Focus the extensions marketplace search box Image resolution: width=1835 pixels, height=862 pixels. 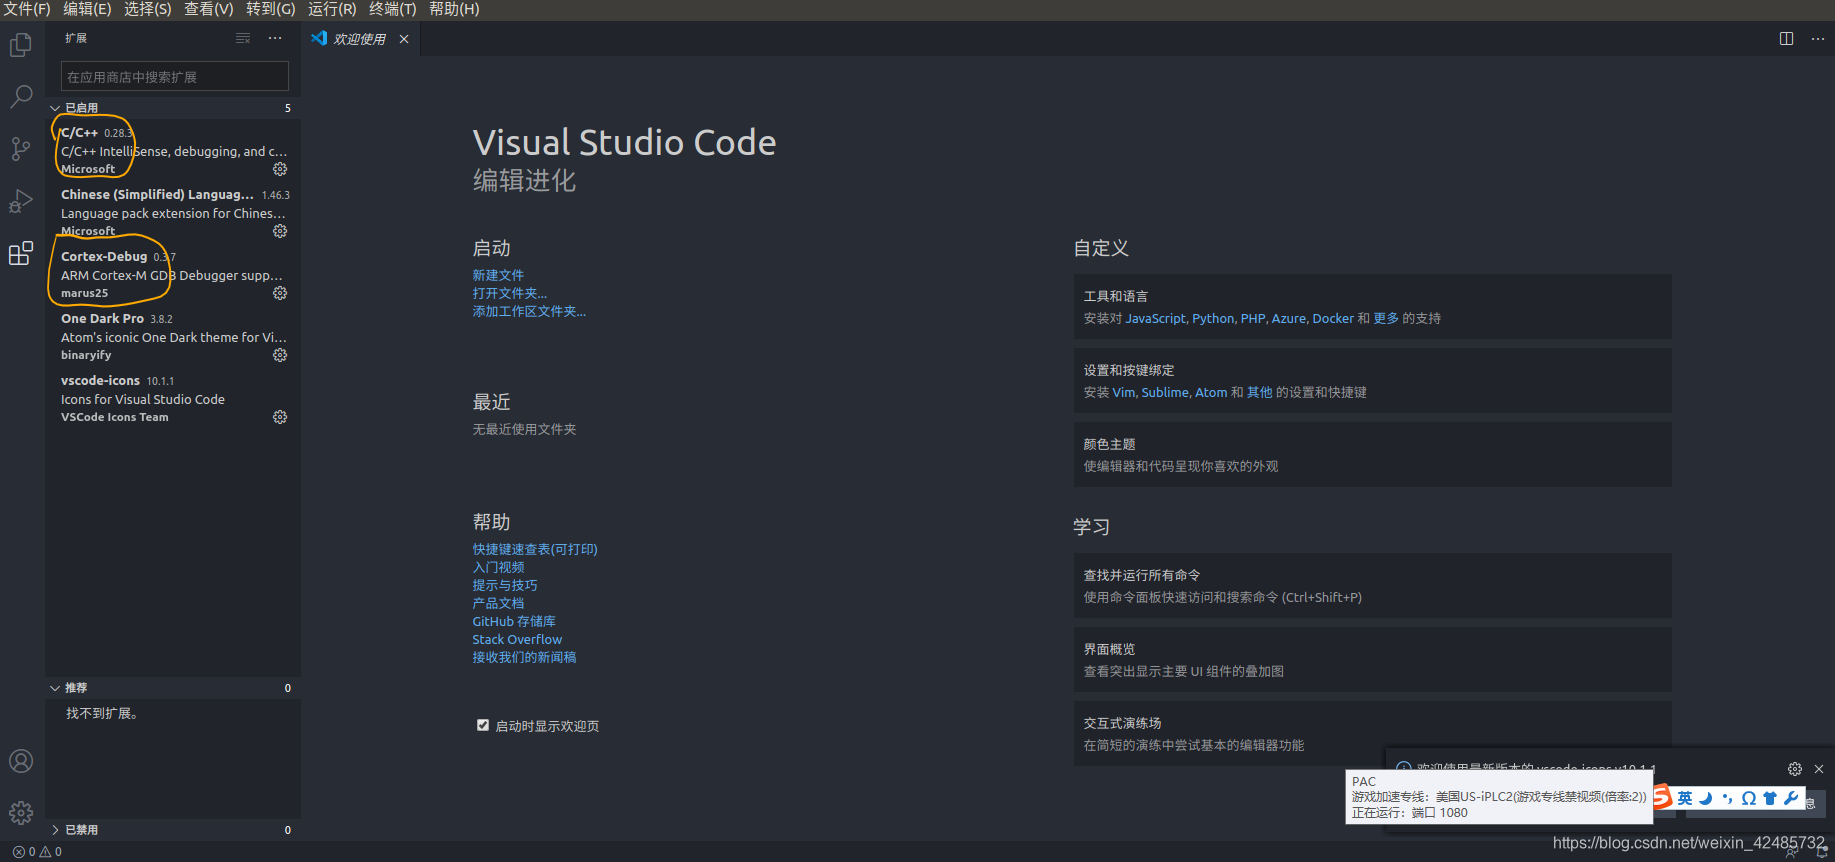pos(175,77)
